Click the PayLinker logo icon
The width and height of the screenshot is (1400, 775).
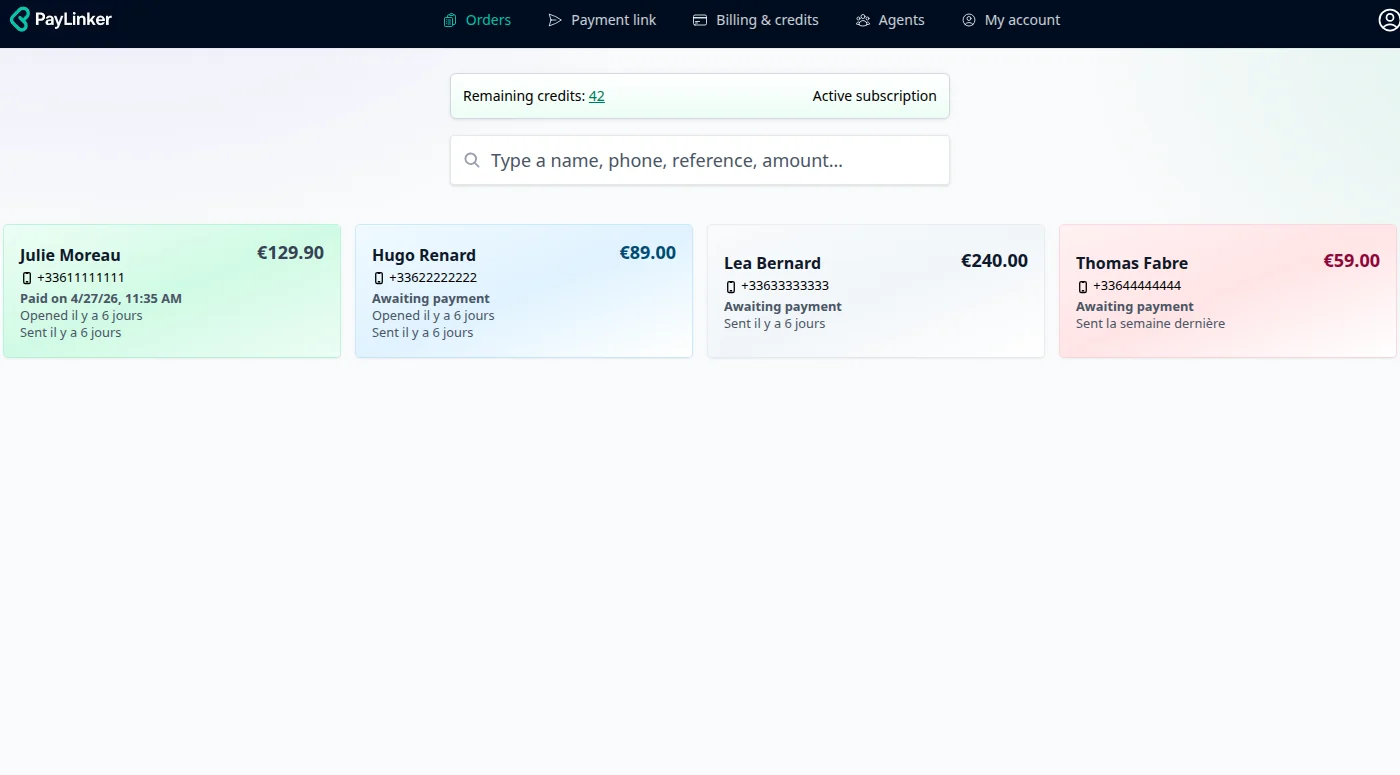coord(20,19)
